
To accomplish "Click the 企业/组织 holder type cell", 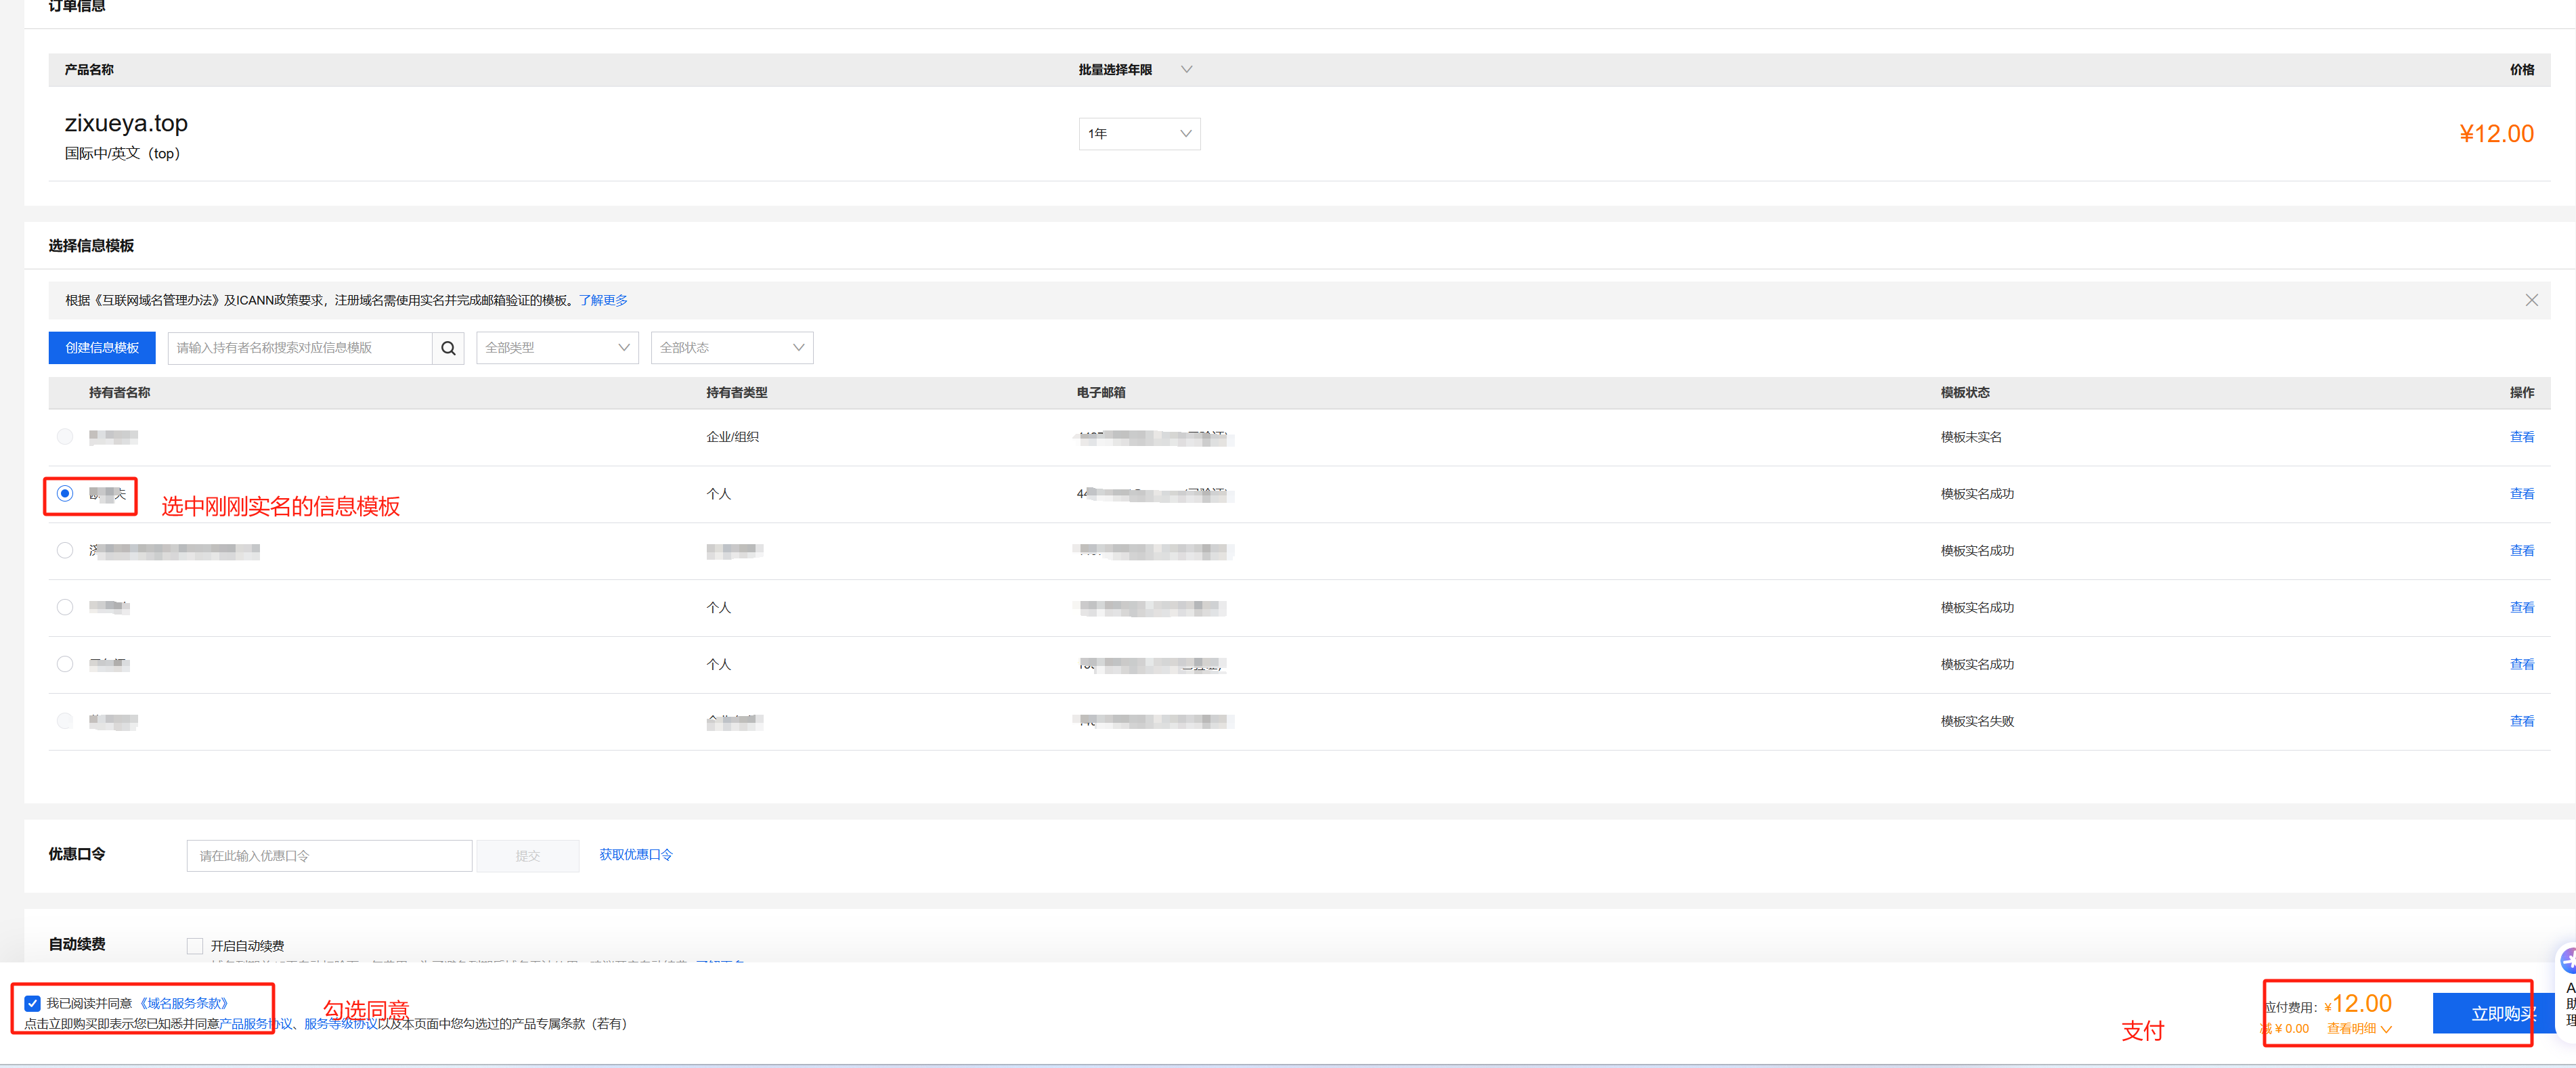I will click(x=732, y=437).
